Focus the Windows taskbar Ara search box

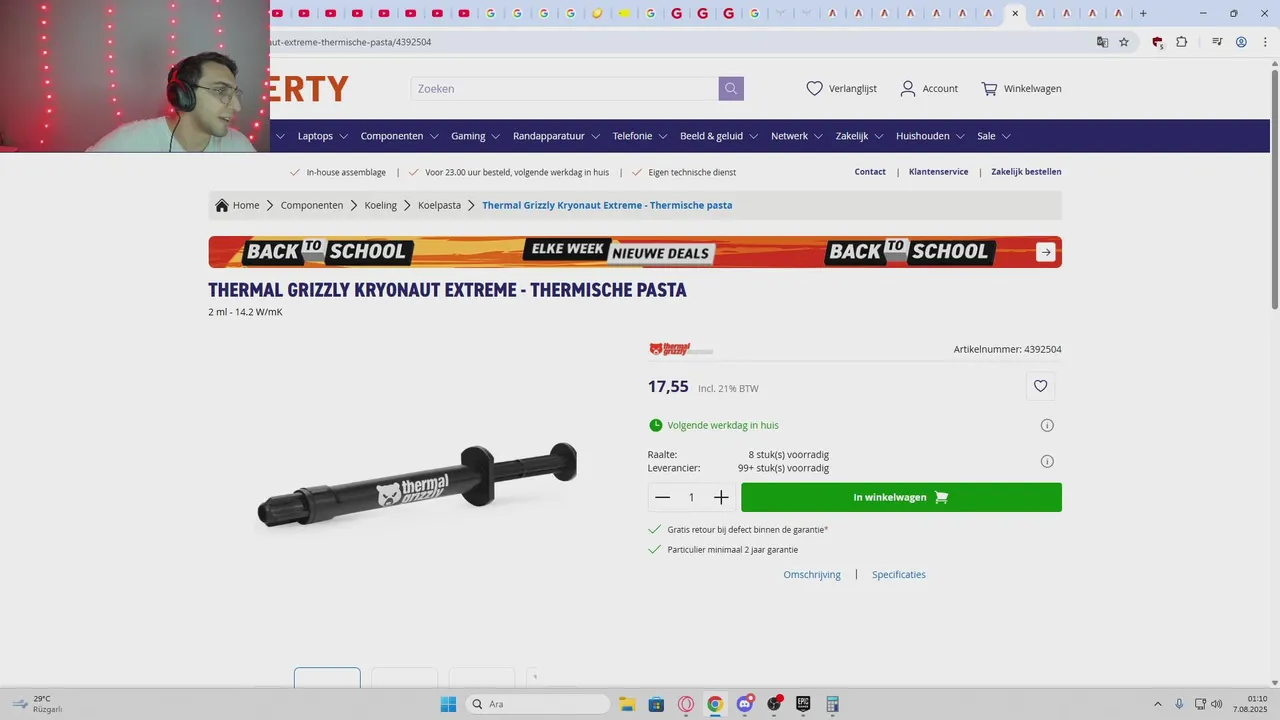(x=537, y=704)
